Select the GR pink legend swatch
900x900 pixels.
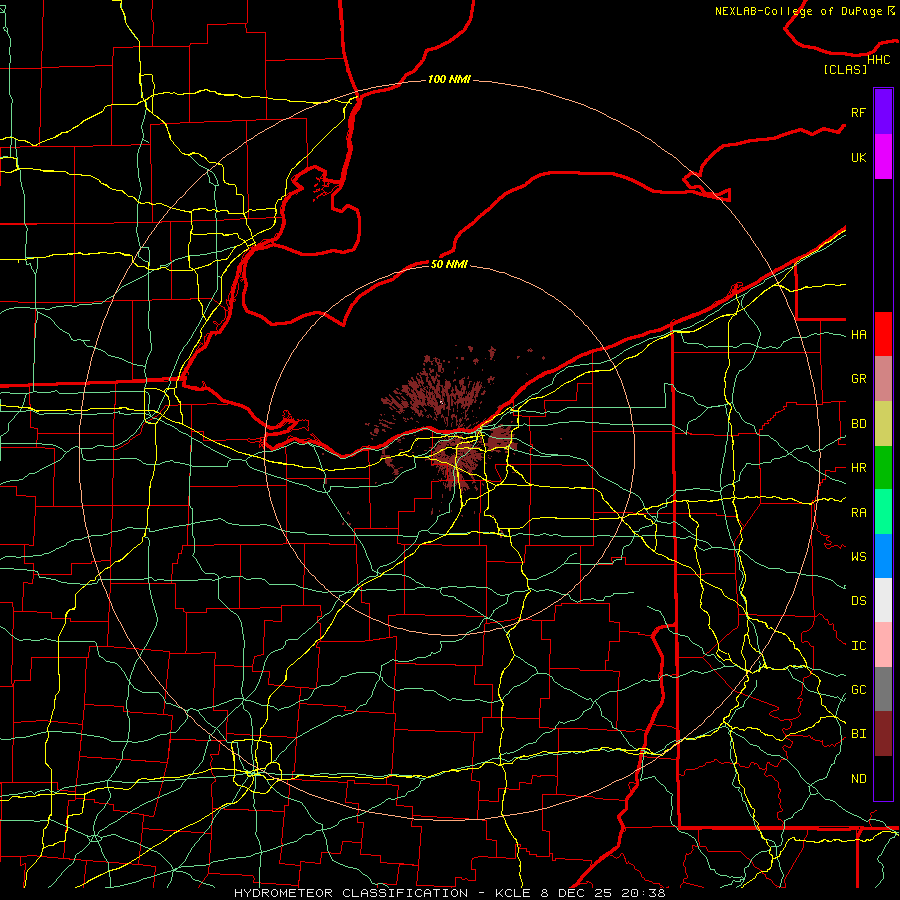pos(883,379)
